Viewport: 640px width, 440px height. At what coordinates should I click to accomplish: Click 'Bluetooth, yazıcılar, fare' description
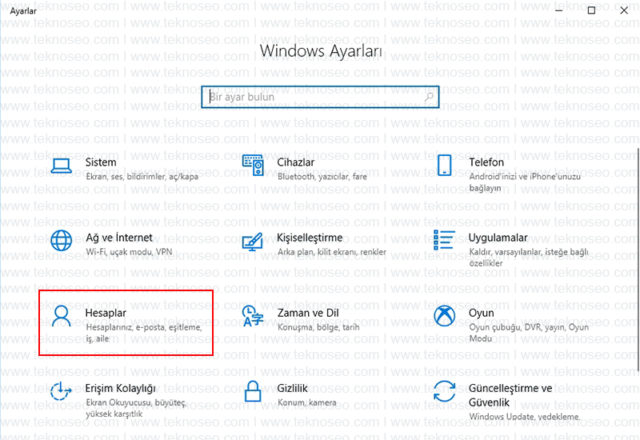click(x=322, y=177)
